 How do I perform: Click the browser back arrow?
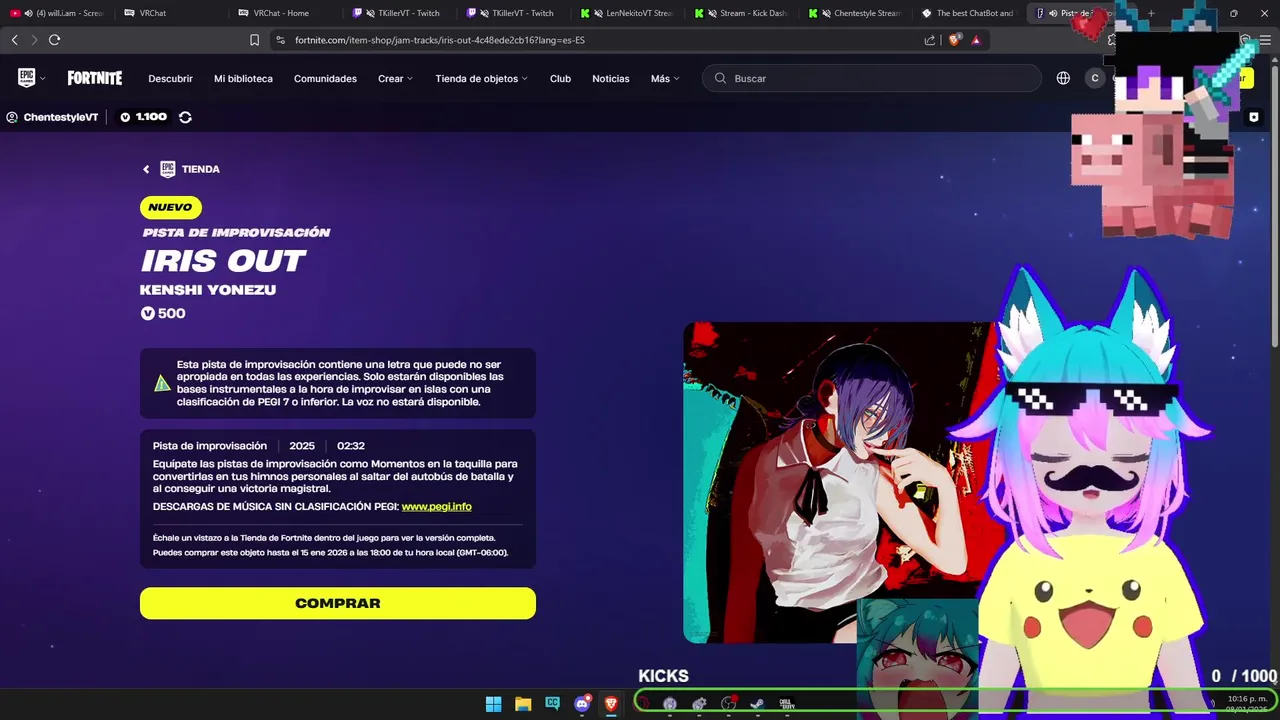(x=14, y=40)
